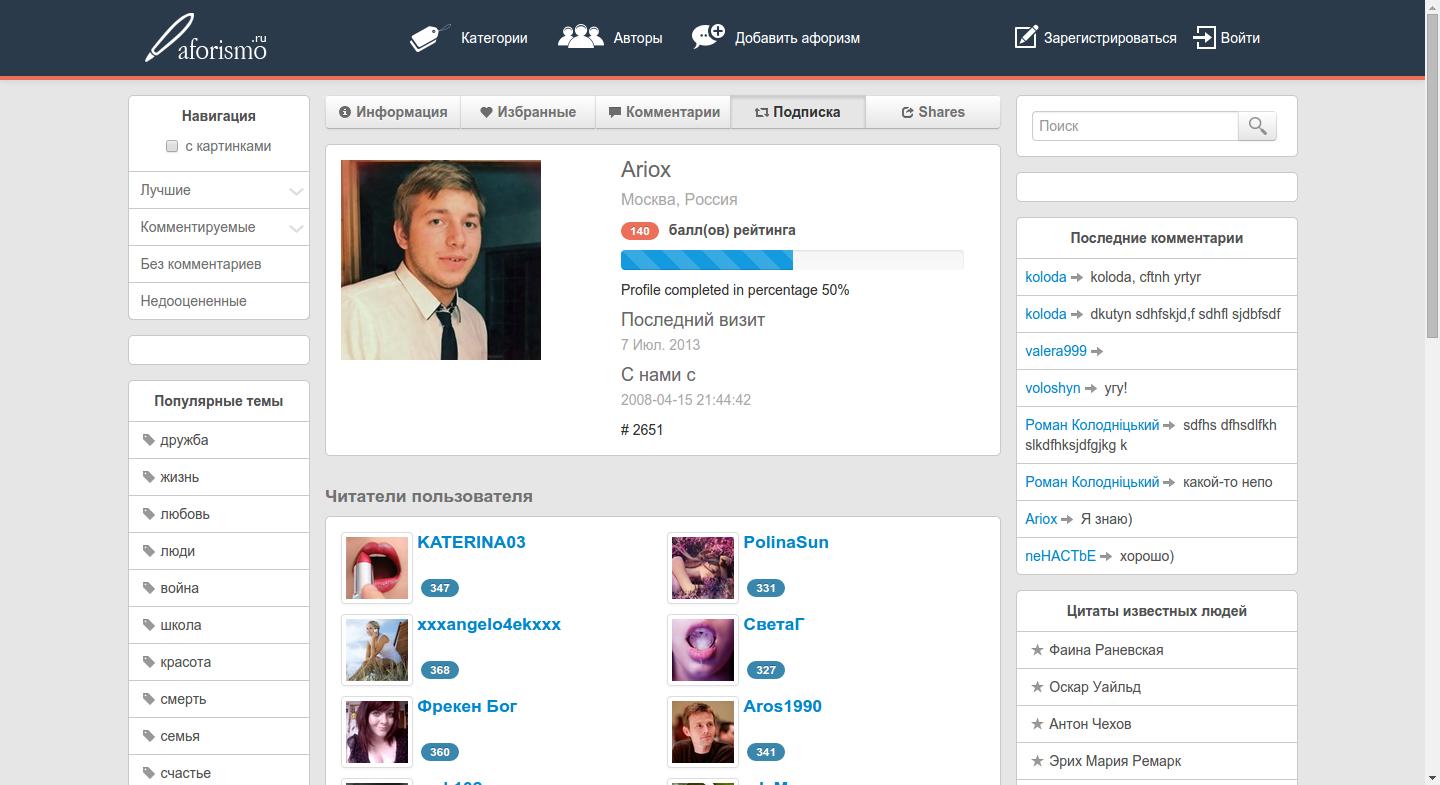This screenshot has width=1440, height=785.
Task: Click the retweet icon on Подписка tab
Action: [x=761, y=112]
